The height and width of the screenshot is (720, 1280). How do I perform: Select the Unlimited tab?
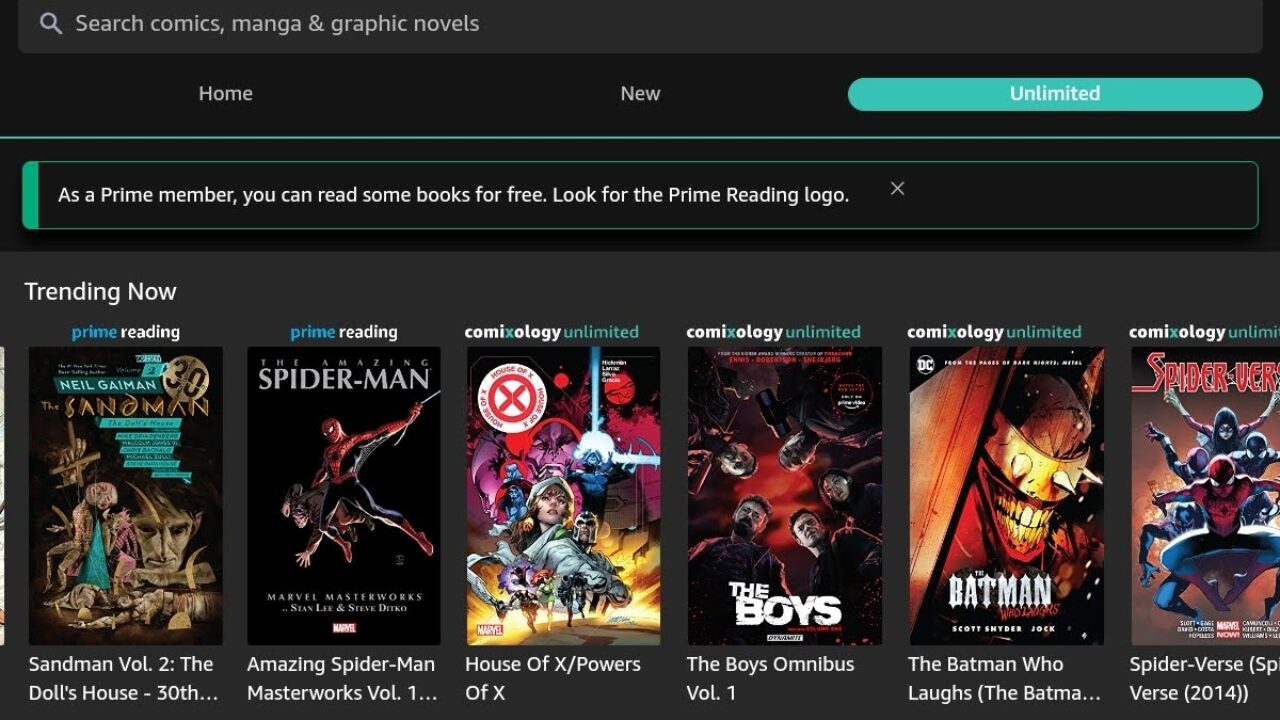coord(1054,94)
